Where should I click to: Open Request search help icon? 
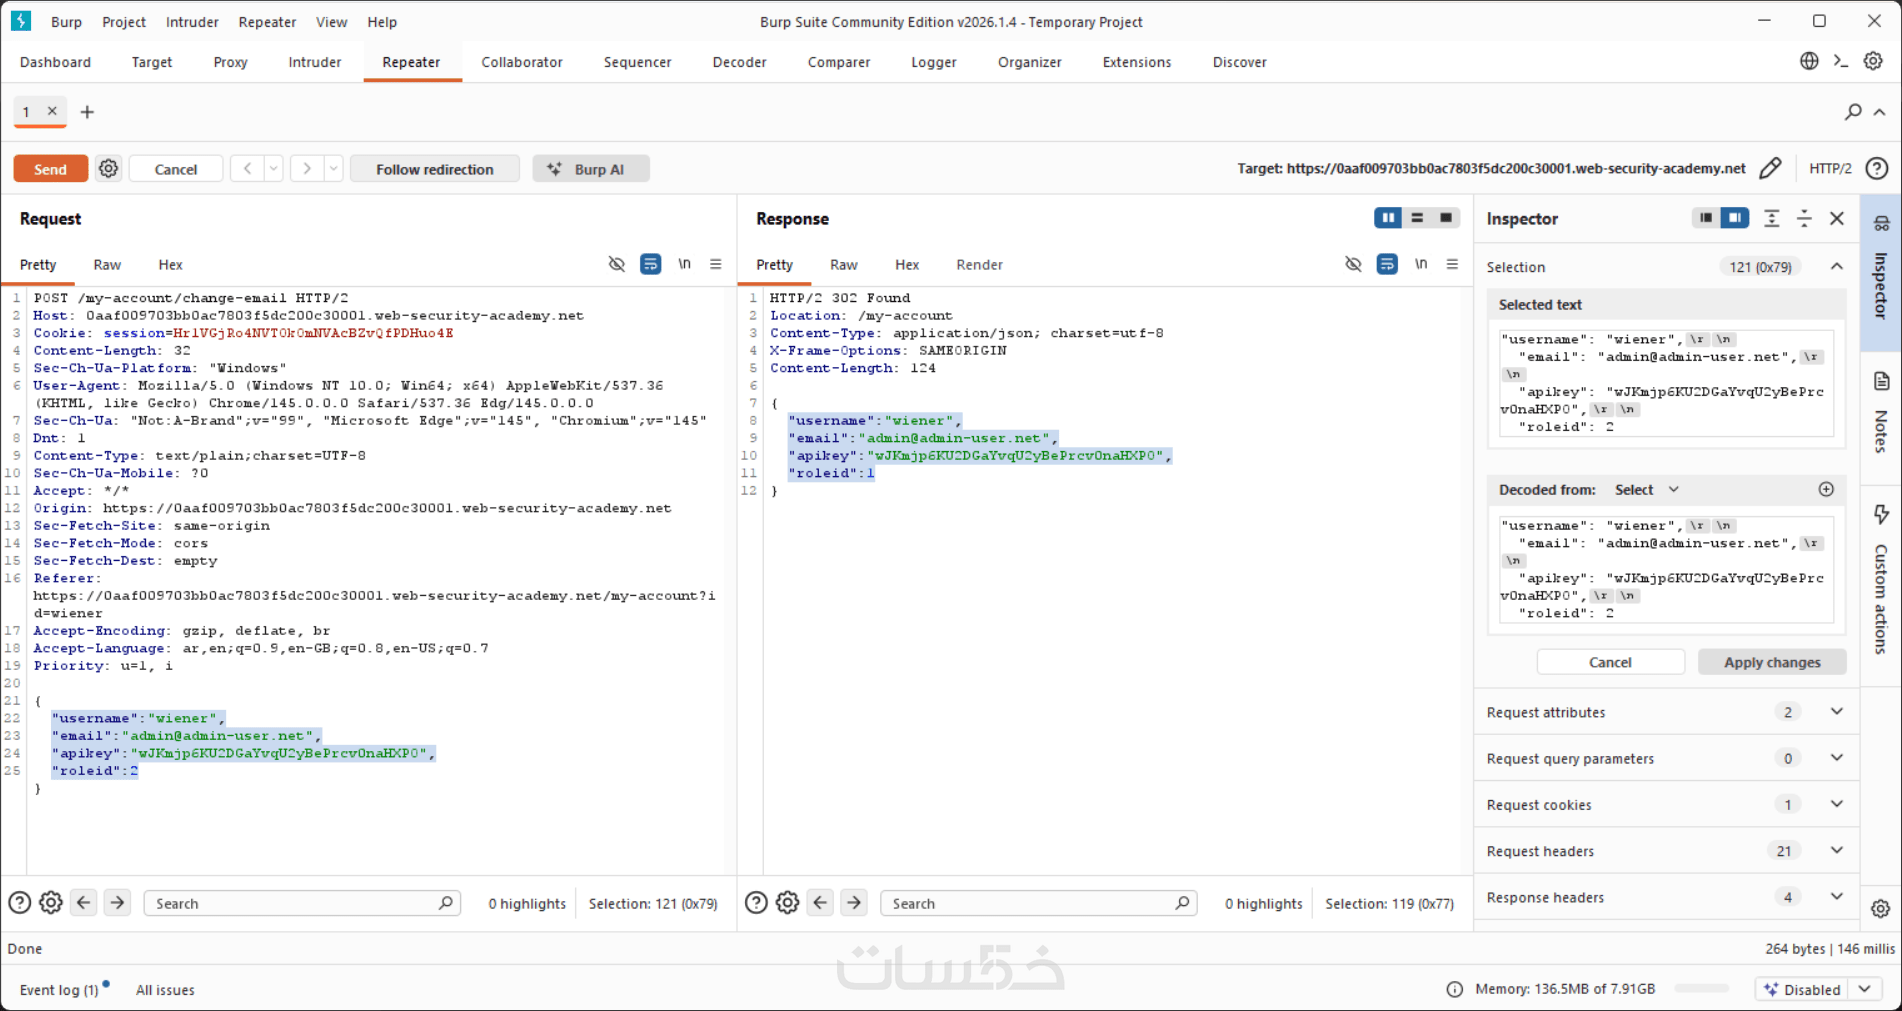(x=19, y=903)
